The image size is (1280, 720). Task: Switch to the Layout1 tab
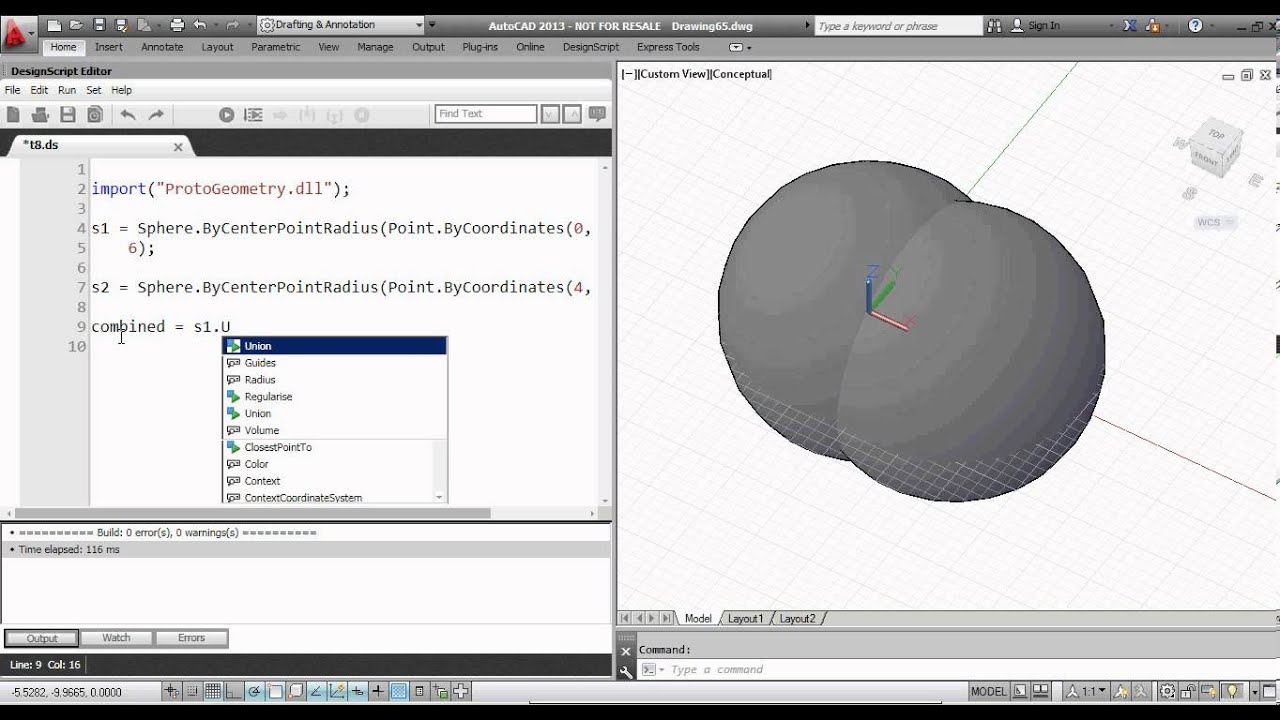click(x=745, y=619)
